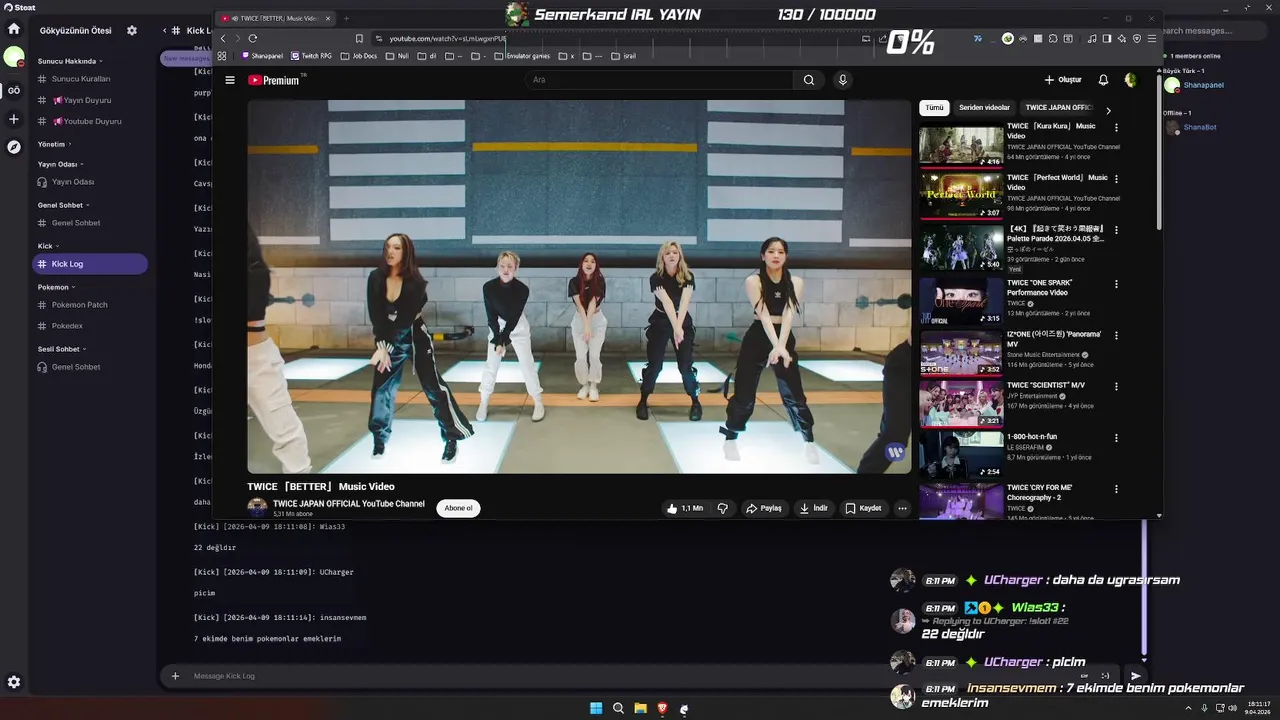Viewport: 1280px width, 720px height.
Task: Expand the Yönetim category
Action: click(x=54, y=144)
